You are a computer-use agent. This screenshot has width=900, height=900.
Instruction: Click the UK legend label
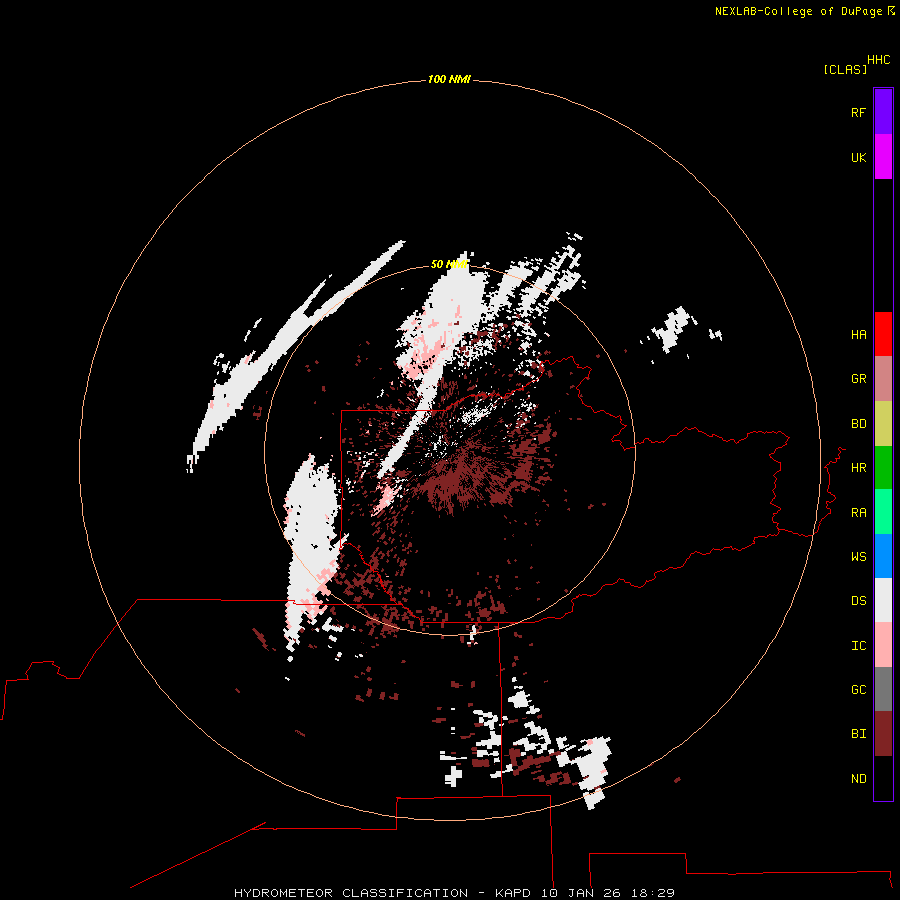858,157
